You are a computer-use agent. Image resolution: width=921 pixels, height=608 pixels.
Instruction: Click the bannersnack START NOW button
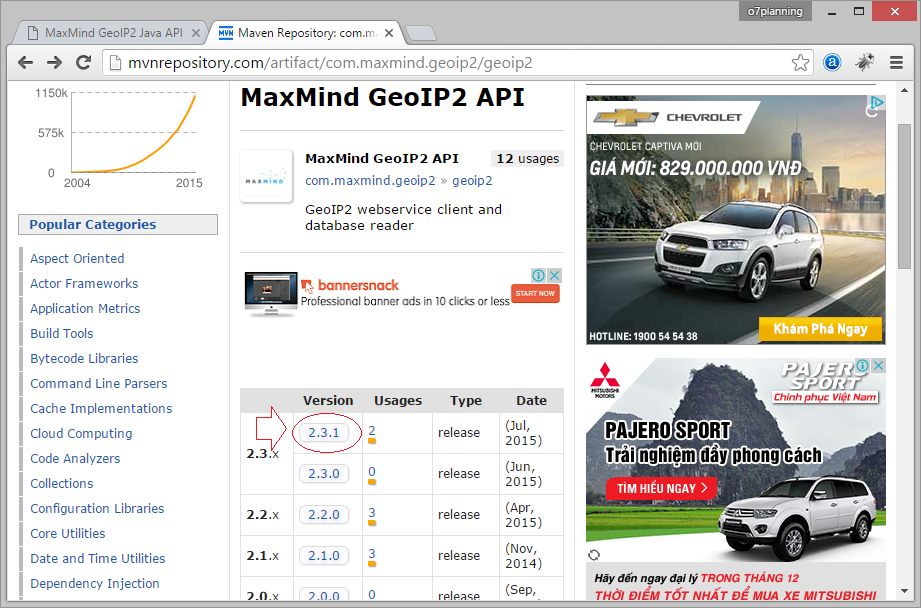(x=535, y=293)
